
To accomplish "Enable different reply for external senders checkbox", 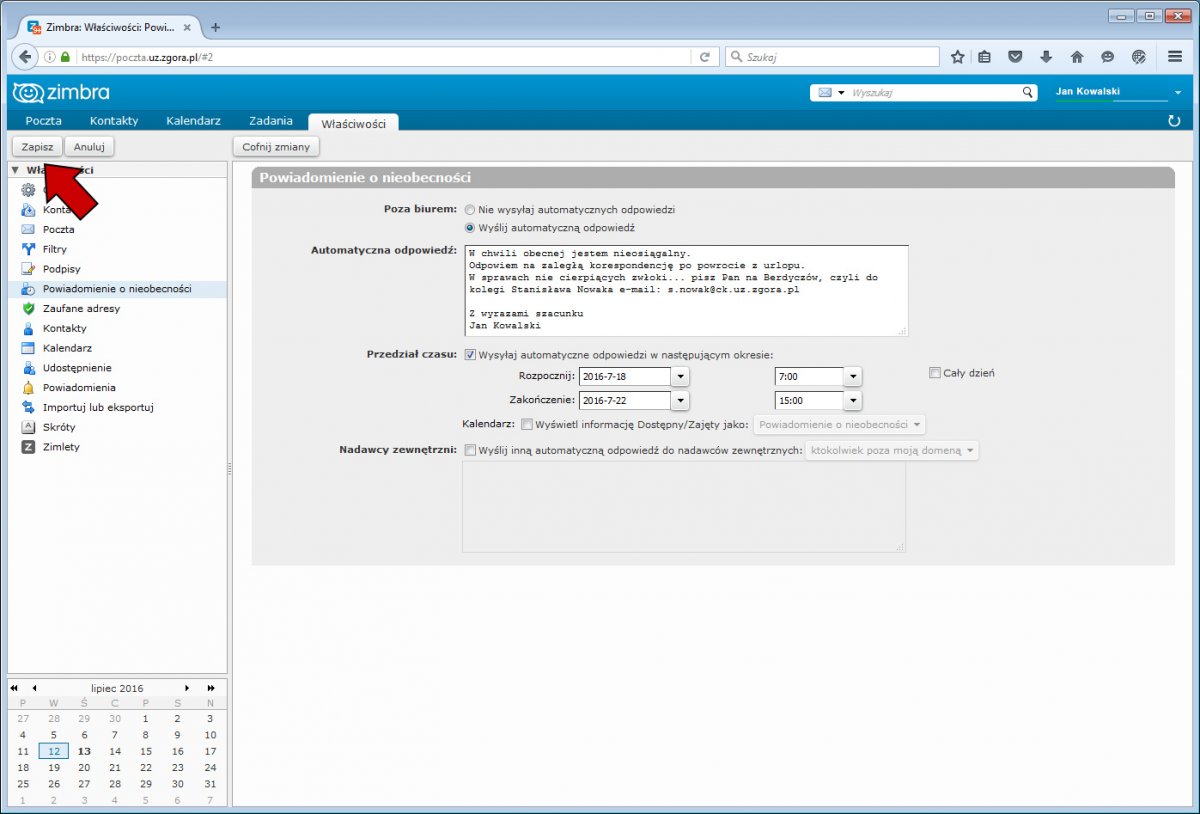I will tap(470, 451).
